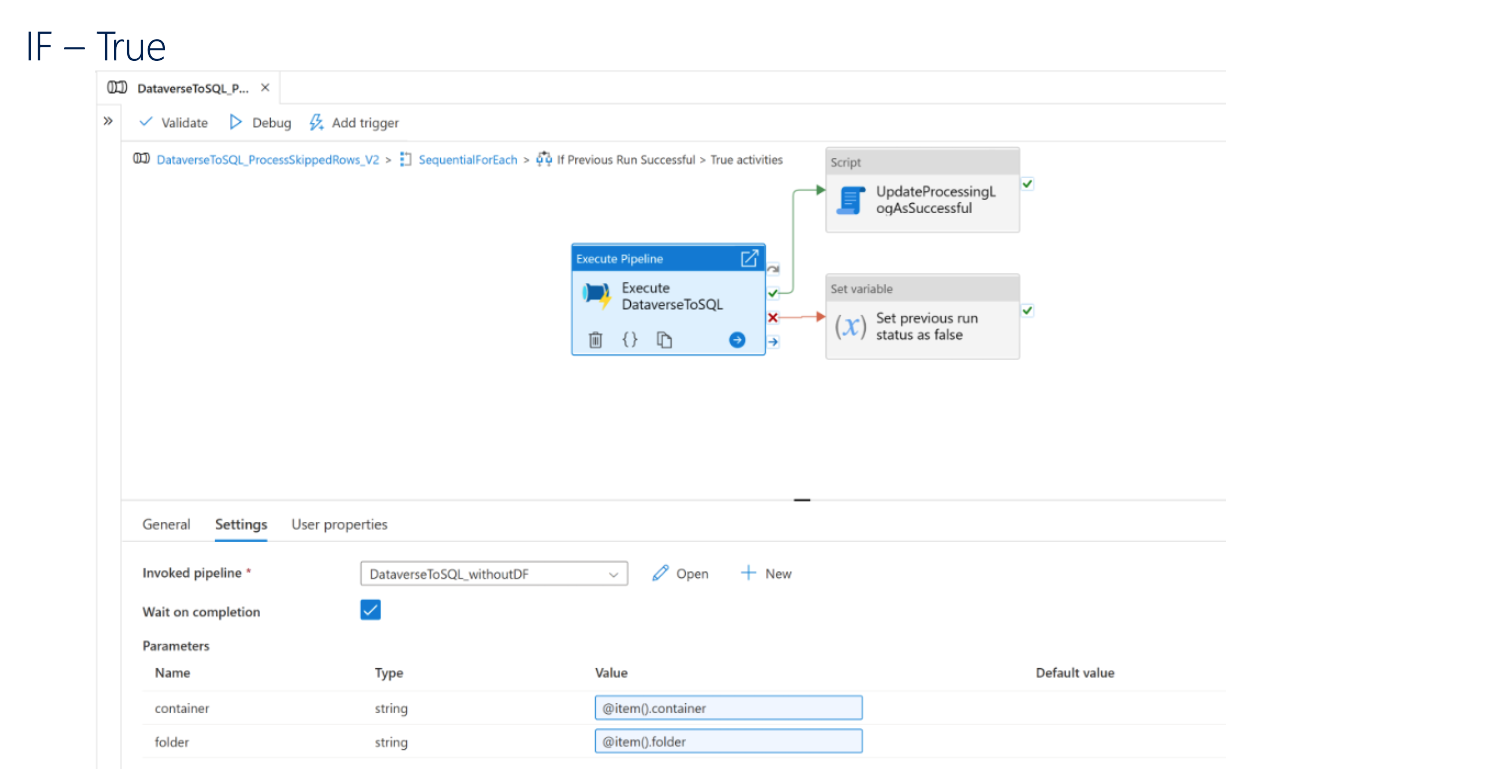
Task: Open the User properties tab
Action: point(339,525)
